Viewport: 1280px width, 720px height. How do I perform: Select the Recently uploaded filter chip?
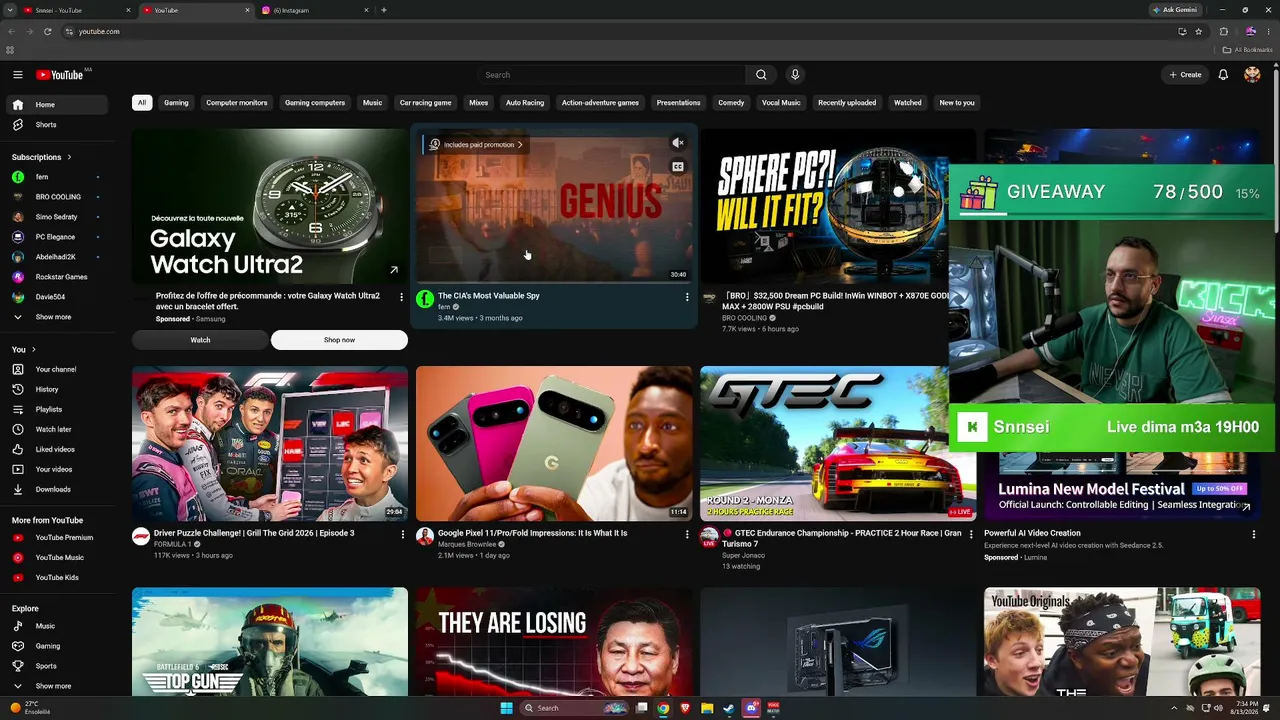847,103
